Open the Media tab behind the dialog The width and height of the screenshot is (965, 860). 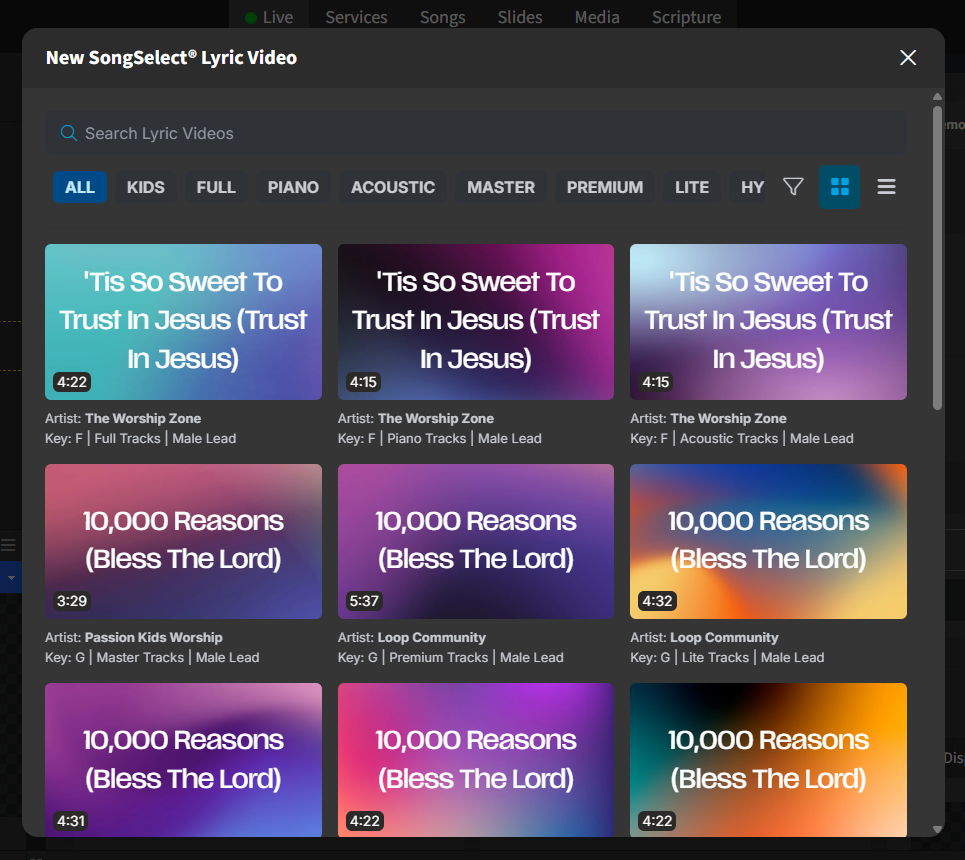597,17
